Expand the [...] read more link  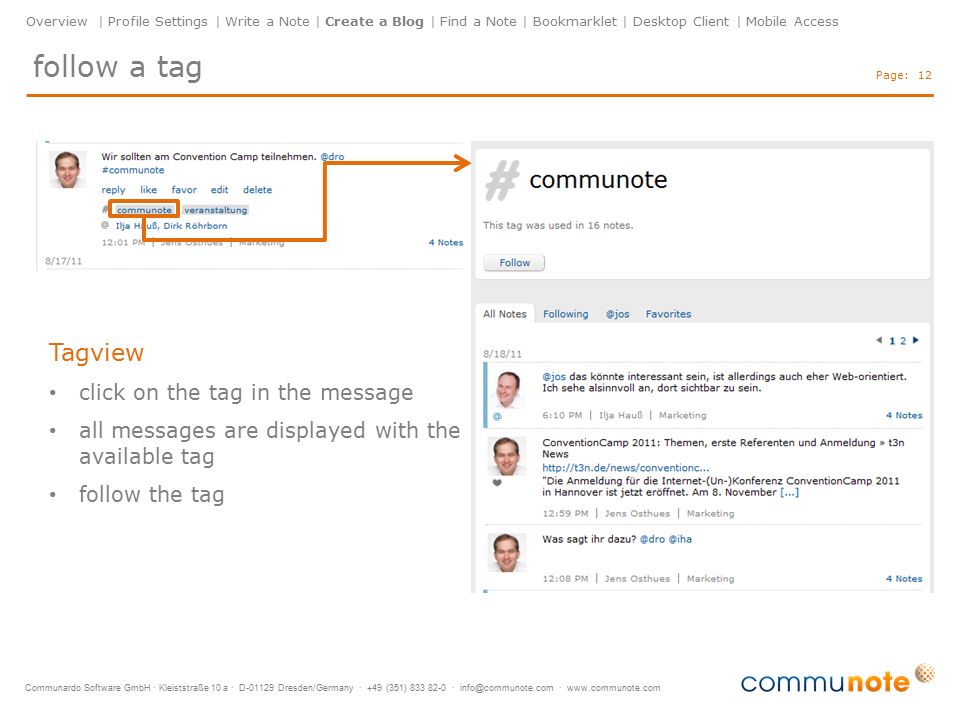tap(789, 492)
